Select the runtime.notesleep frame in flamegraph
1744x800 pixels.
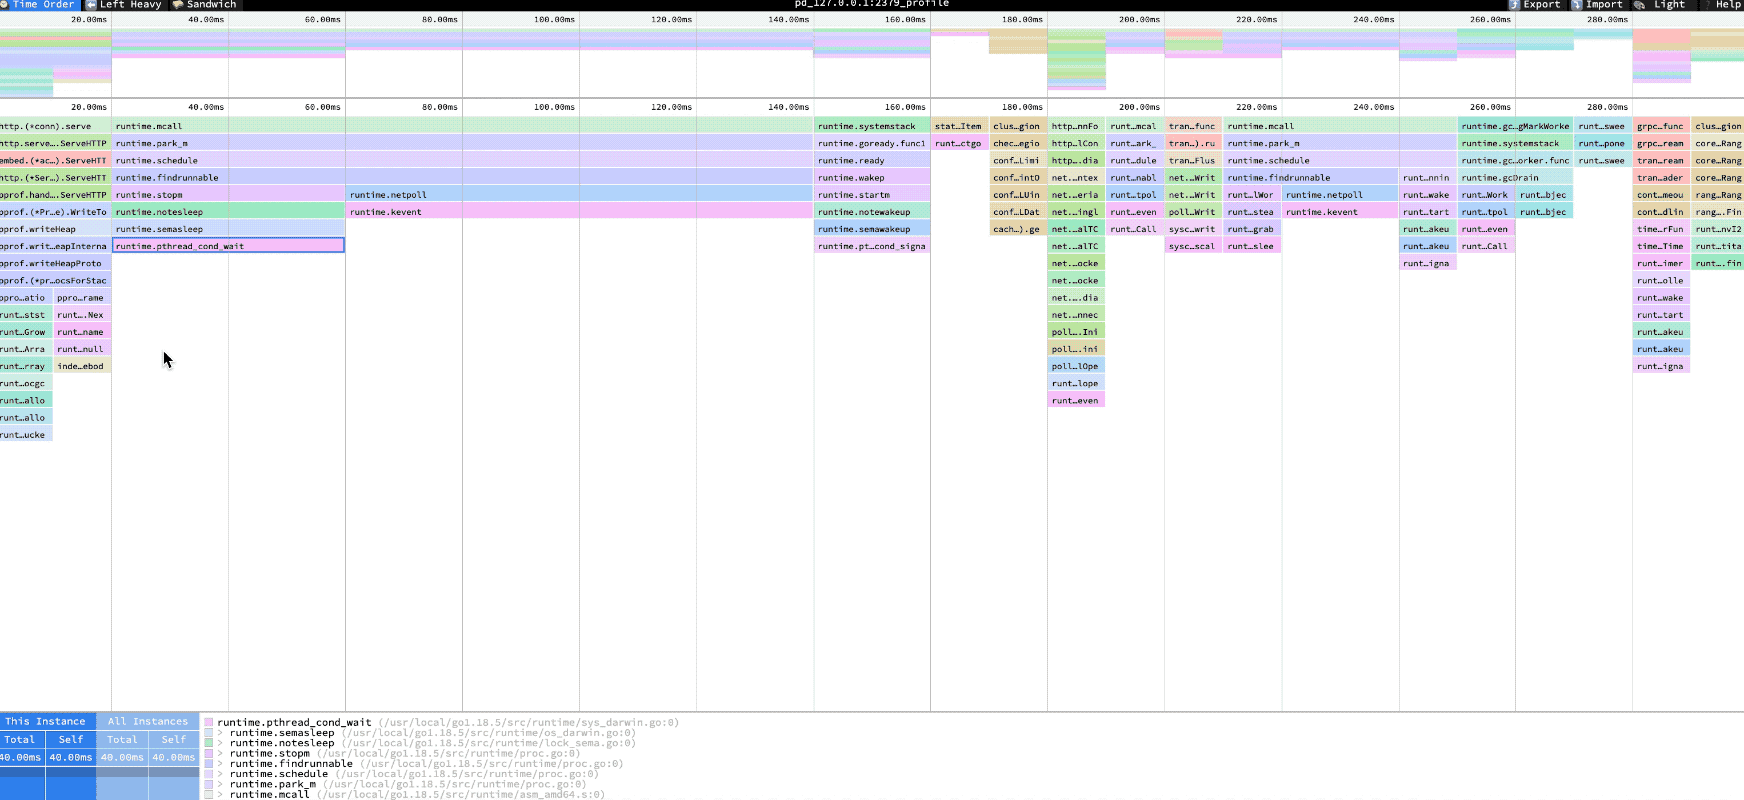pyautogui.click(x=228, y=212)
